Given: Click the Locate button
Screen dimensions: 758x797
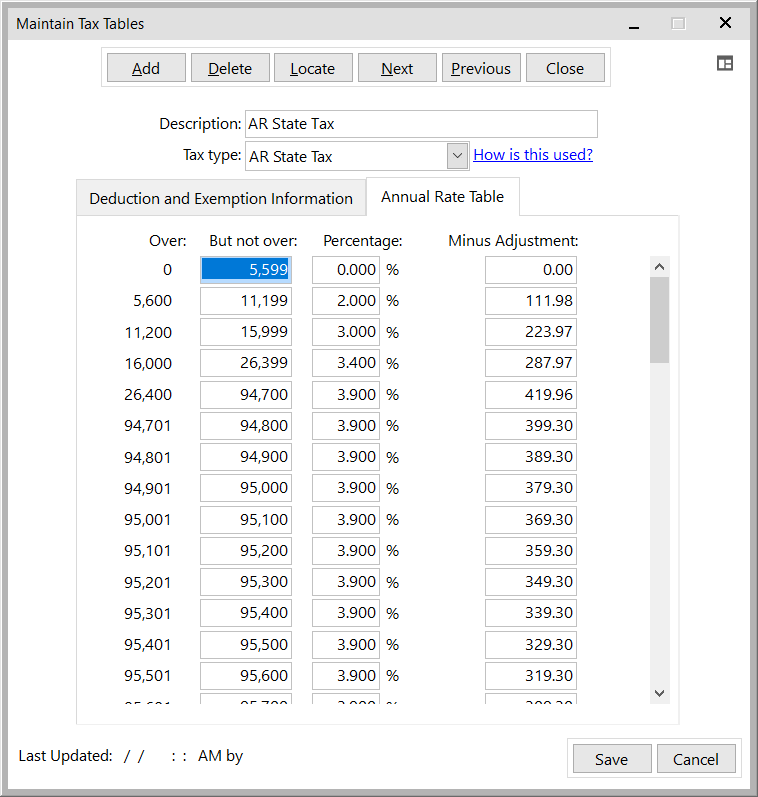Looking at the screenshot, I should tap(312, 68).
